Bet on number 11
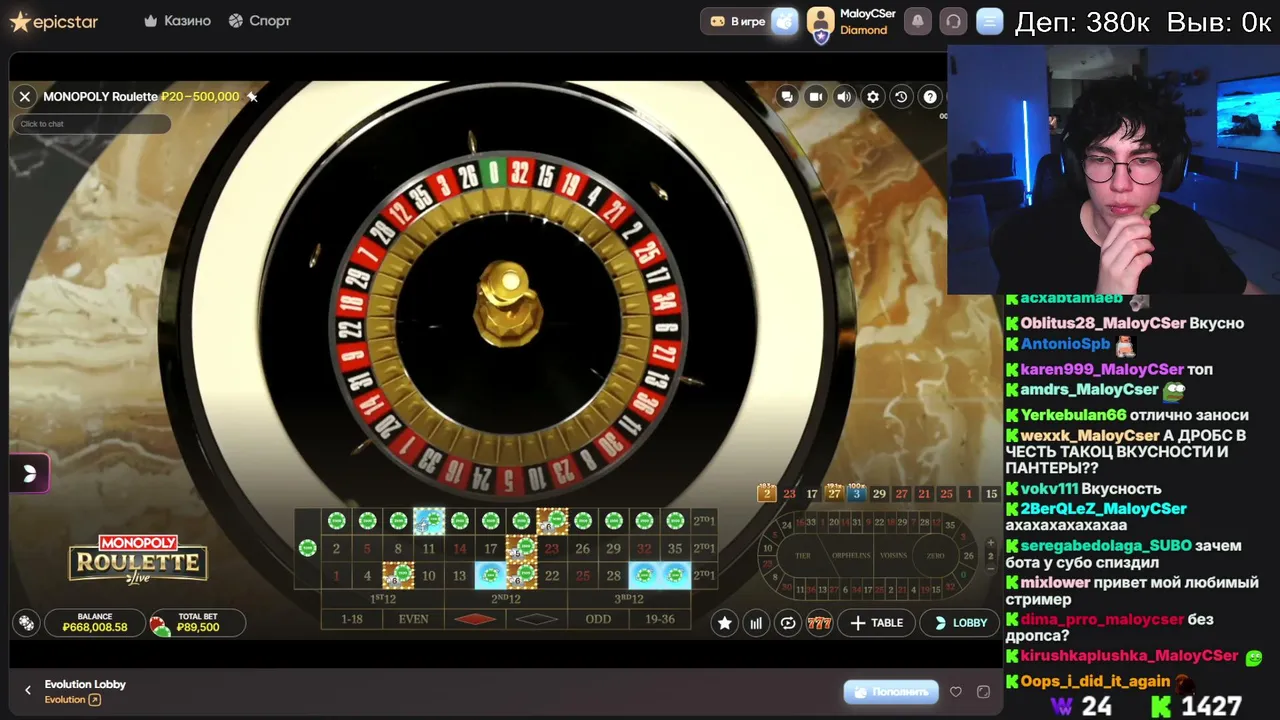This screenshot has width=1280, height=720. [429, 548]
